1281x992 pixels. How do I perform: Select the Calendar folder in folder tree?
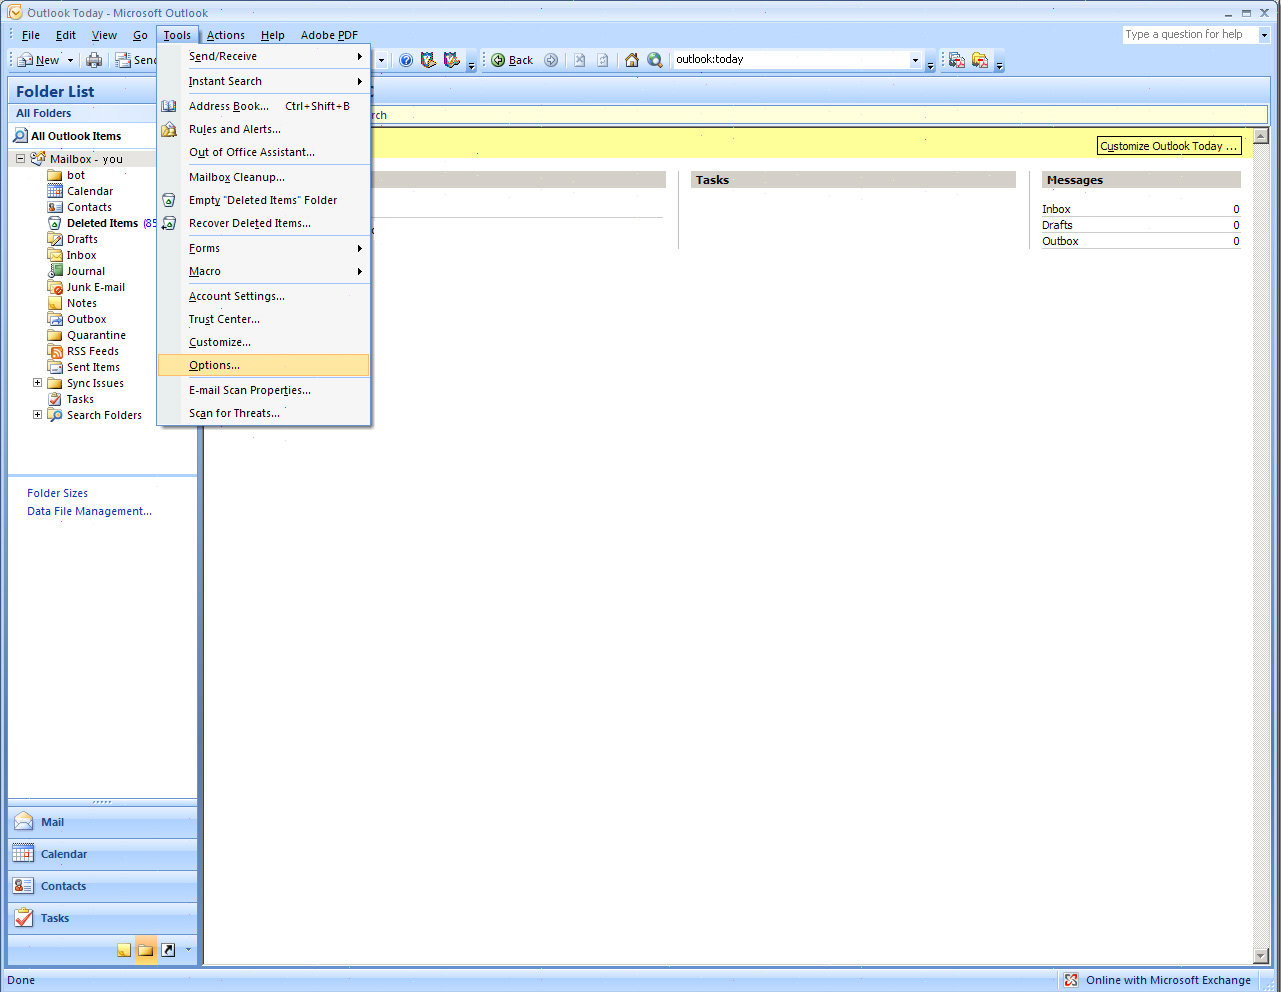point(90,192)
